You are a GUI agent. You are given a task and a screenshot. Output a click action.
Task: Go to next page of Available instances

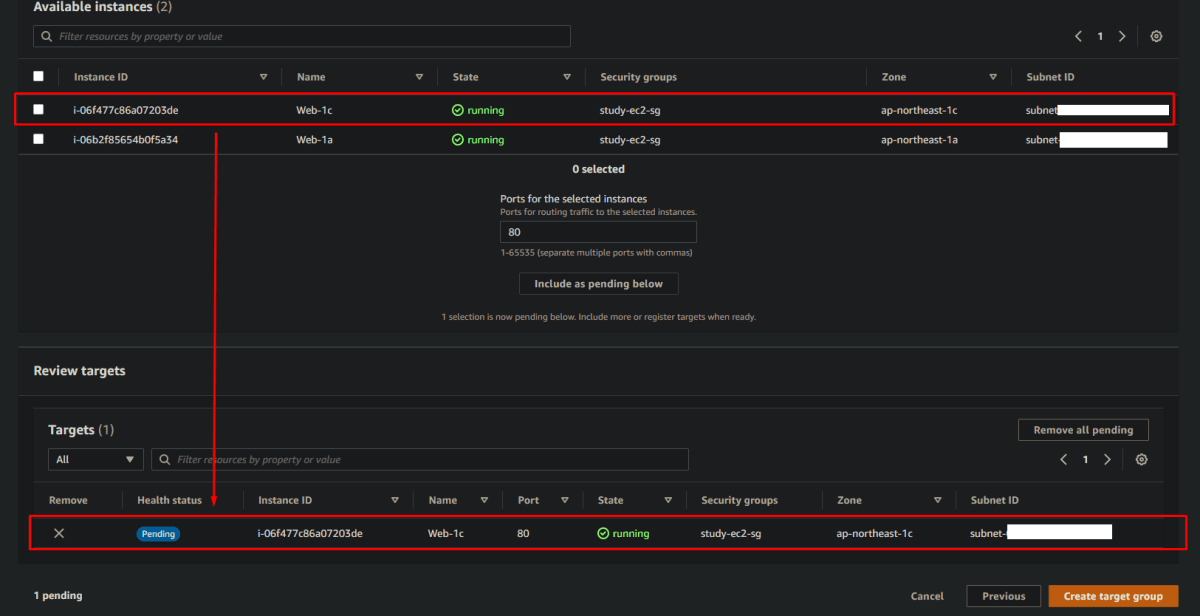click(x=1122, y=36)
